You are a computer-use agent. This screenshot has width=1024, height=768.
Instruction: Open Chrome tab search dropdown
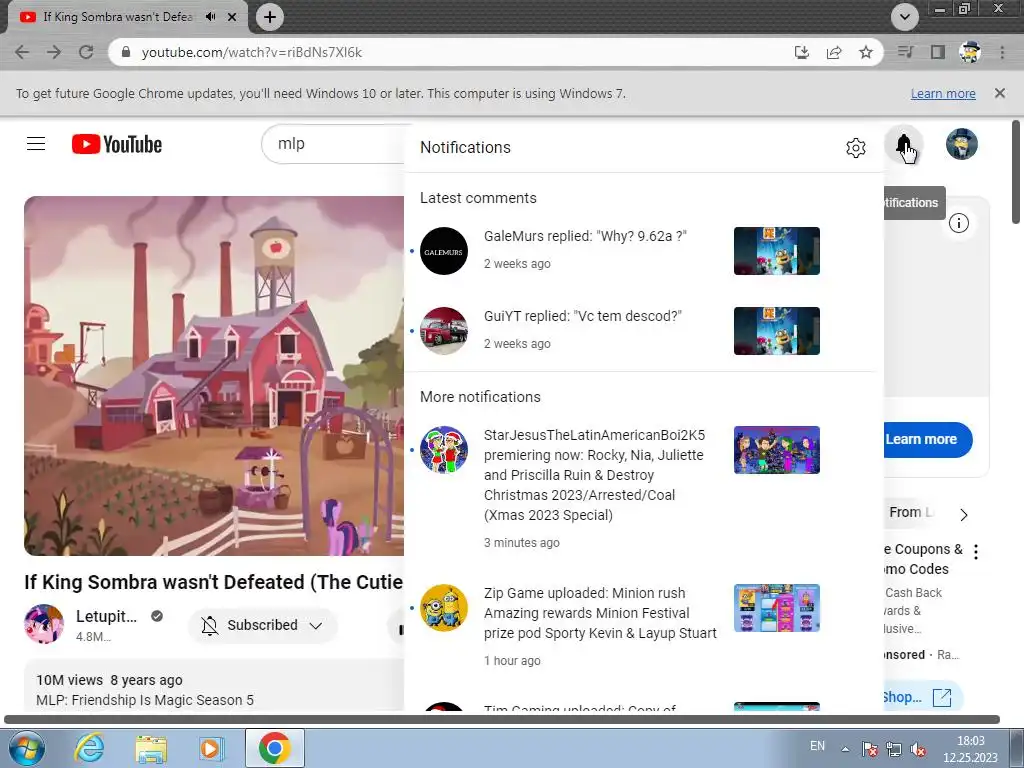[904, 17]
